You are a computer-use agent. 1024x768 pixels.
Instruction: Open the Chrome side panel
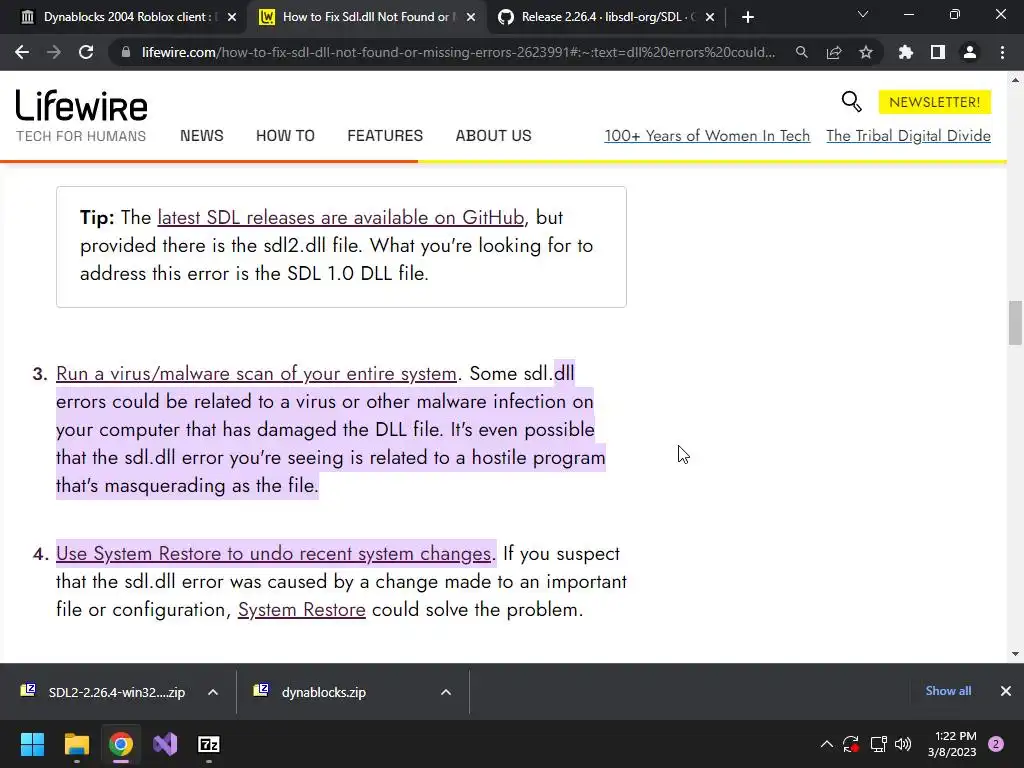(x=938, y=52)
